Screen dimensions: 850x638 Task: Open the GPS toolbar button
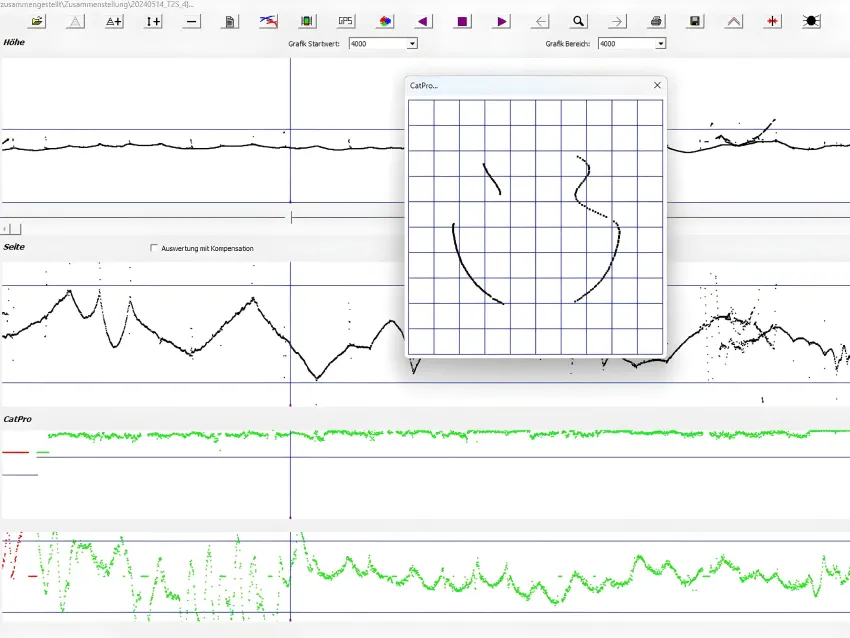click(x=345, y=22)
